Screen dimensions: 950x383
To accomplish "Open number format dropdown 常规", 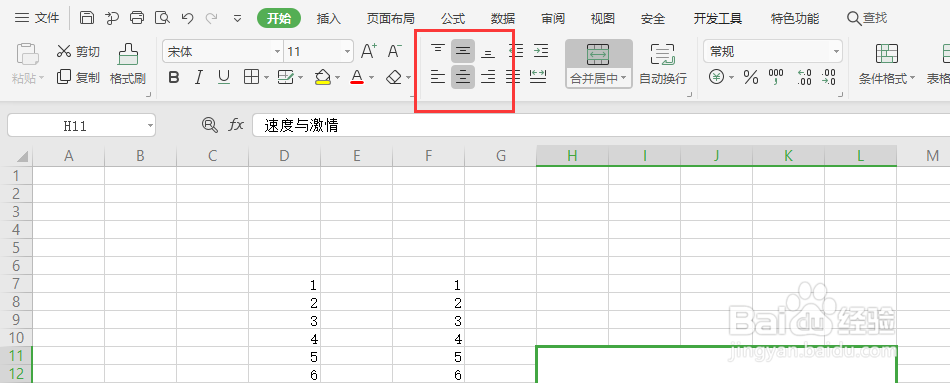I will pos(837,52).
